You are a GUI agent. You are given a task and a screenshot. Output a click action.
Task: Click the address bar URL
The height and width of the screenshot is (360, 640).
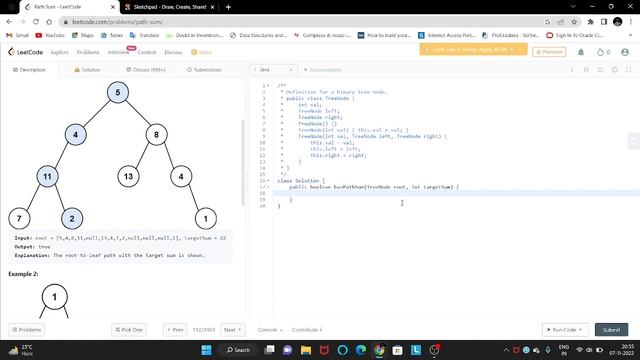(118, 22)
